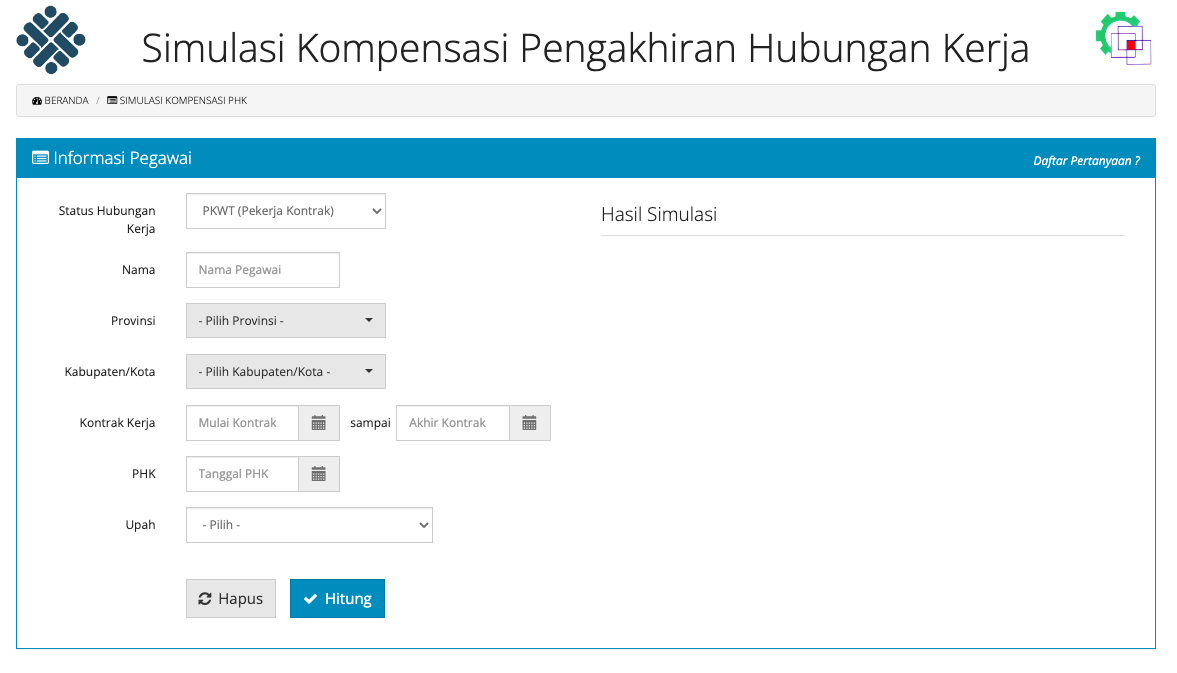Open the Upah selection dropdown
The height and width of the screenshot is (673, 1177).
(x=309, y=525)
